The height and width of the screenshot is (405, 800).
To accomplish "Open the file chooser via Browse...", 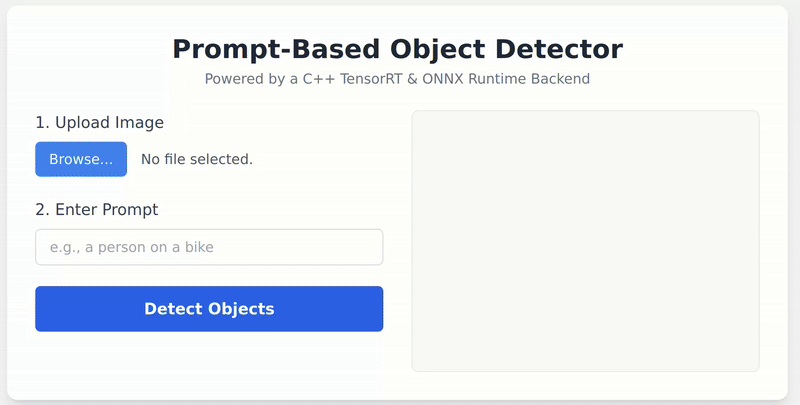I will 81,159.
